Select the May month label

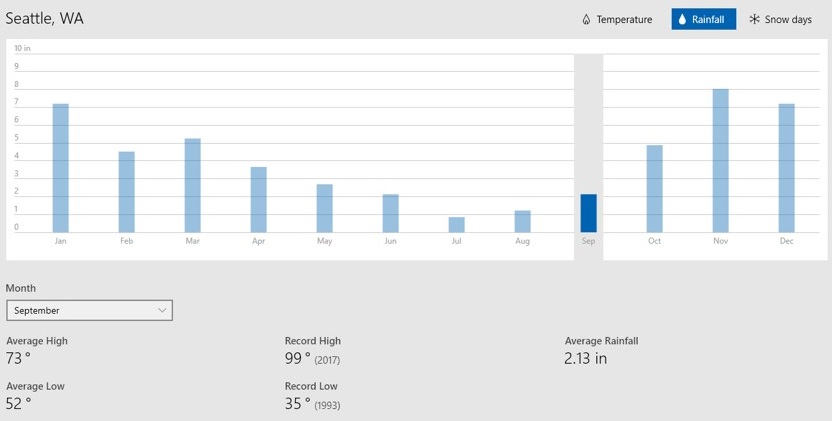coord(325,241)
